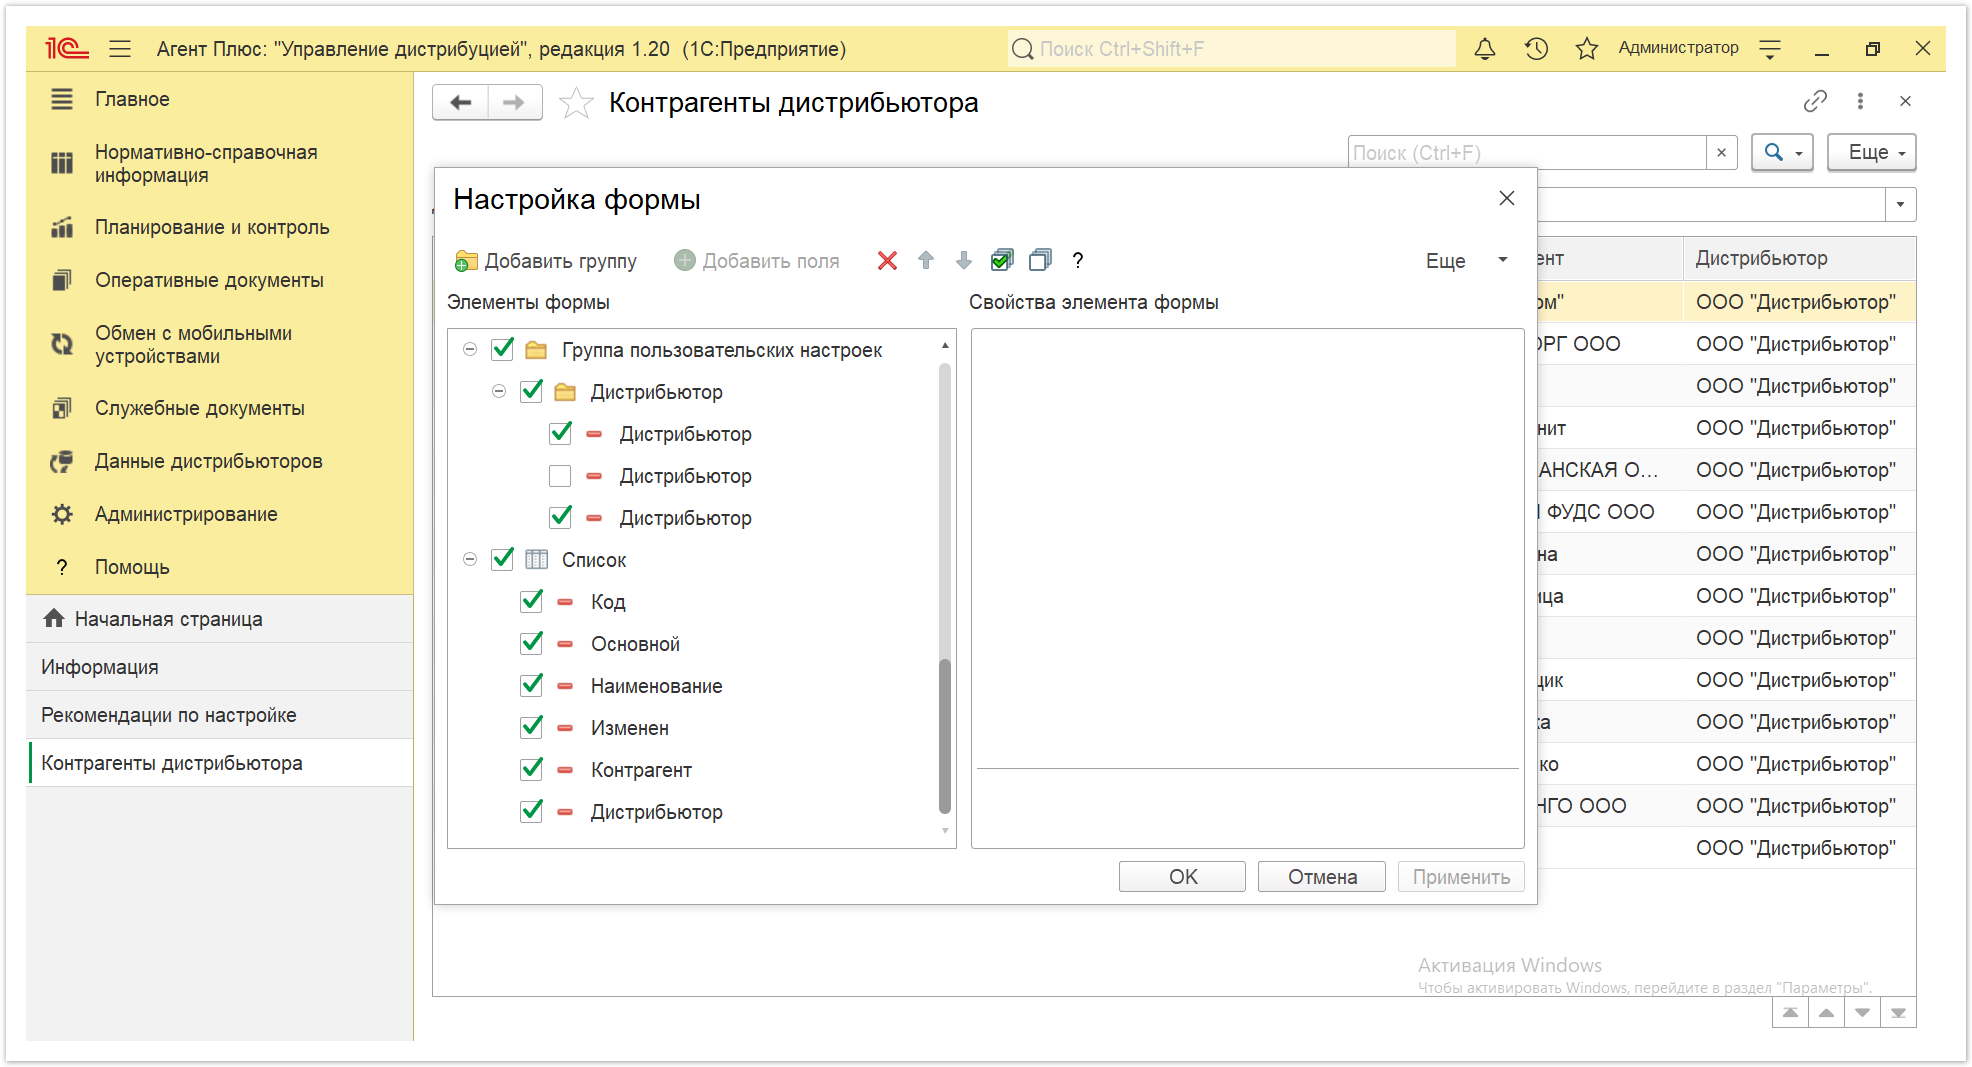
Task: Toggle Список table checkbox
Action: pyautogui.click(x=503, y=560)
